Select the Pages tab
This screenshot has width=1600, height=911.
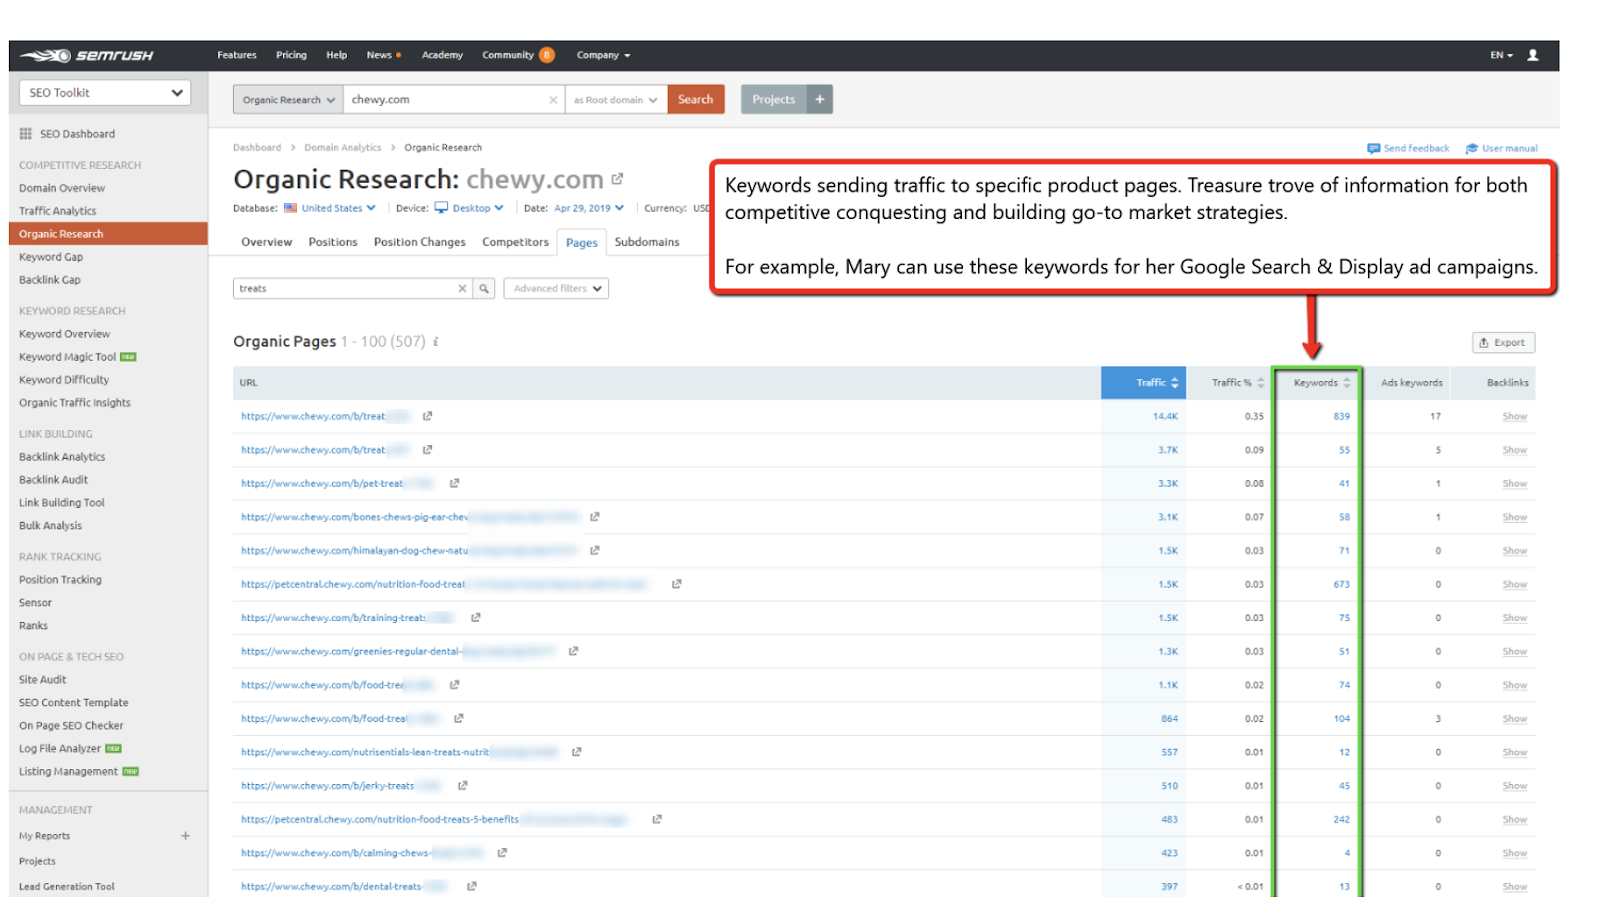point(582,242)
